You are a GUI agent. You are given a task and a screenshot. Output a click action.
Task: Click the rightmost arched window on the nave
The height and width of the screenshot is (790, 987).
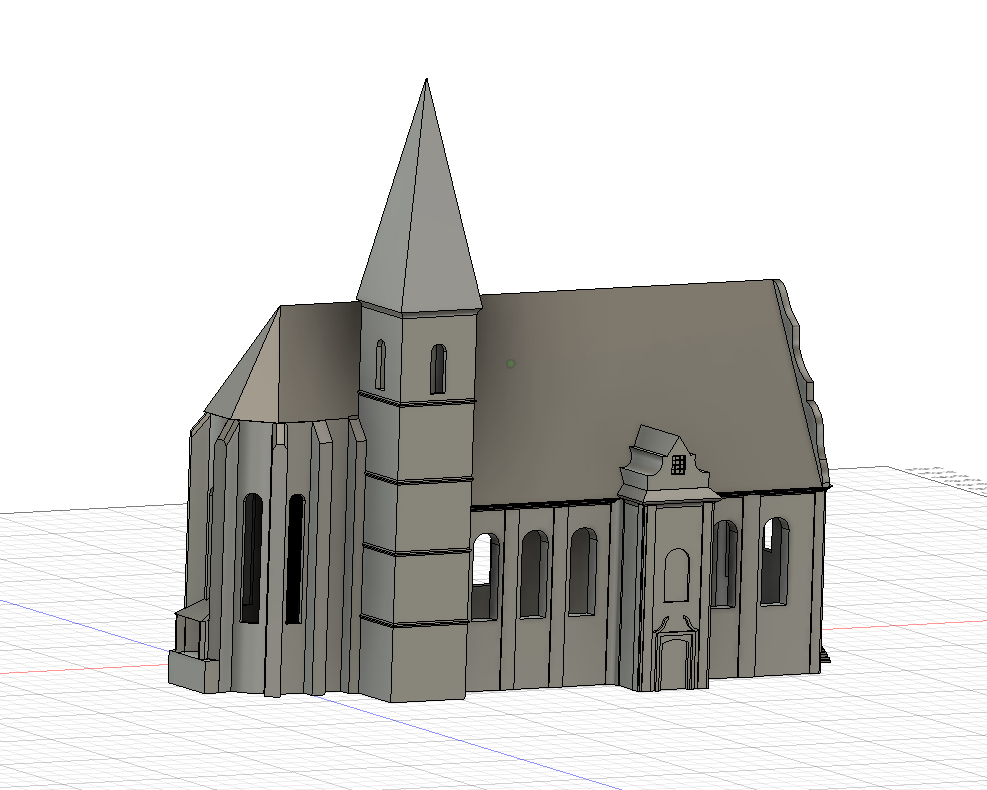[774, 562]
